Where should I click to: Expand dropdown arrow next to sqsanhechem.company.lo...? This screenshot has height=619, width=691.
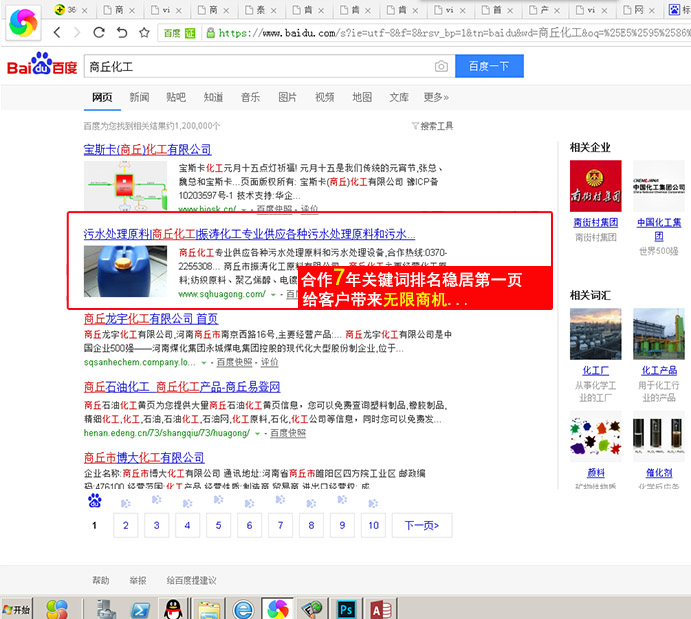[x=204, y=363]
